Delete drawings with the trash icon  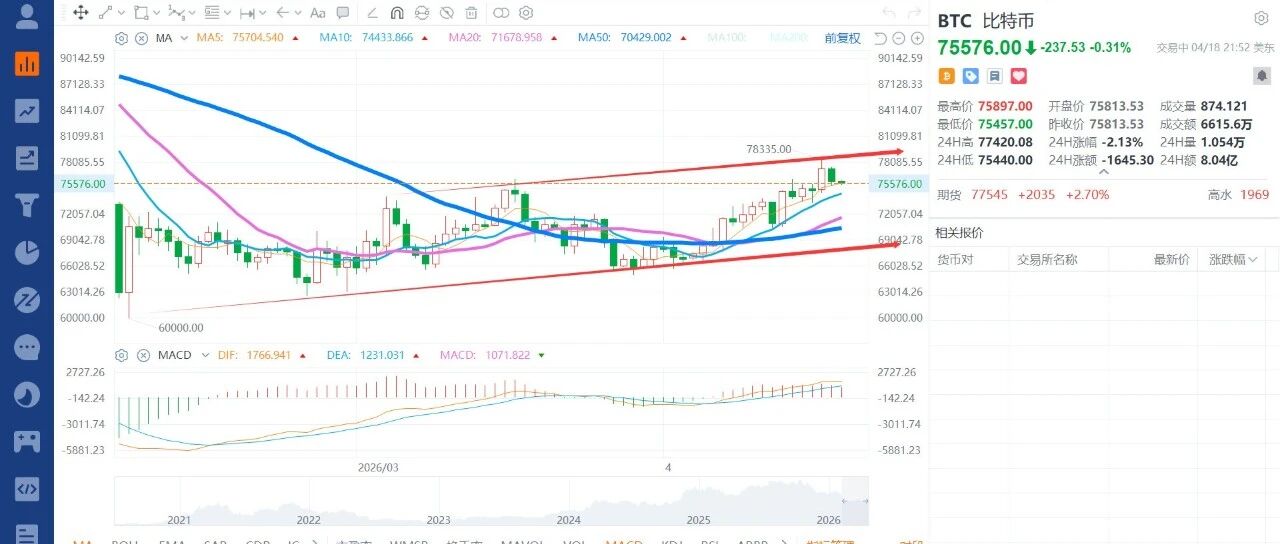pos(471,13)
